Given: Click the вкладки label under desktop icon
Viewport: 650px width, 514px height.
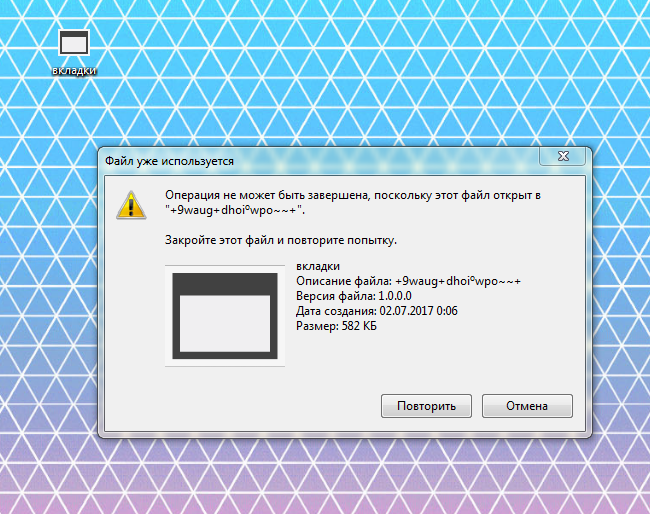Looking at the screenshot, I should pyautogui.click(x=74, y=70).
